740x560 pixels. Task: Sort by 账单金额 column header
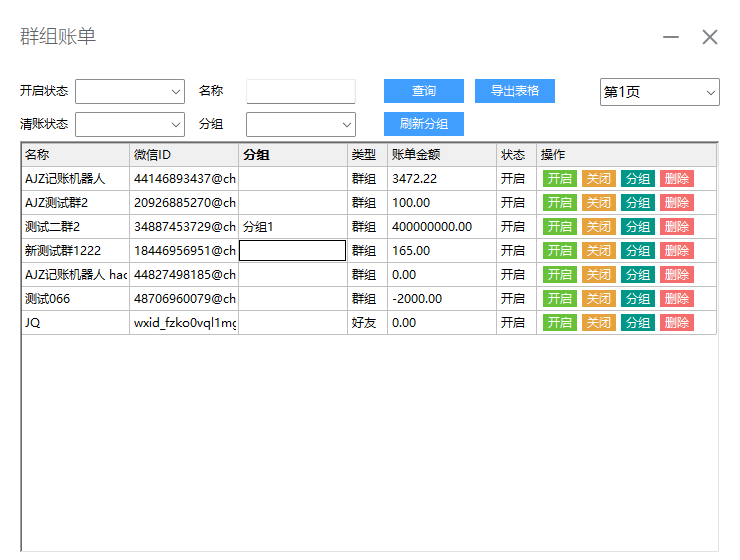(x=440, y=155)
